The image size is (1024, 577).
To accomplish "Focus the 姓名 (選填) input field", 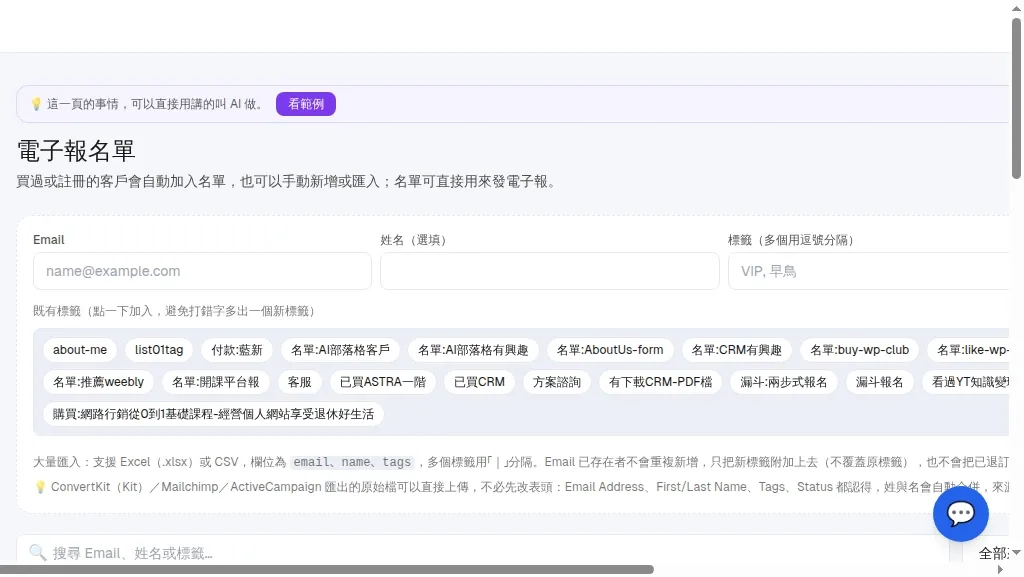I will [550, 271].
